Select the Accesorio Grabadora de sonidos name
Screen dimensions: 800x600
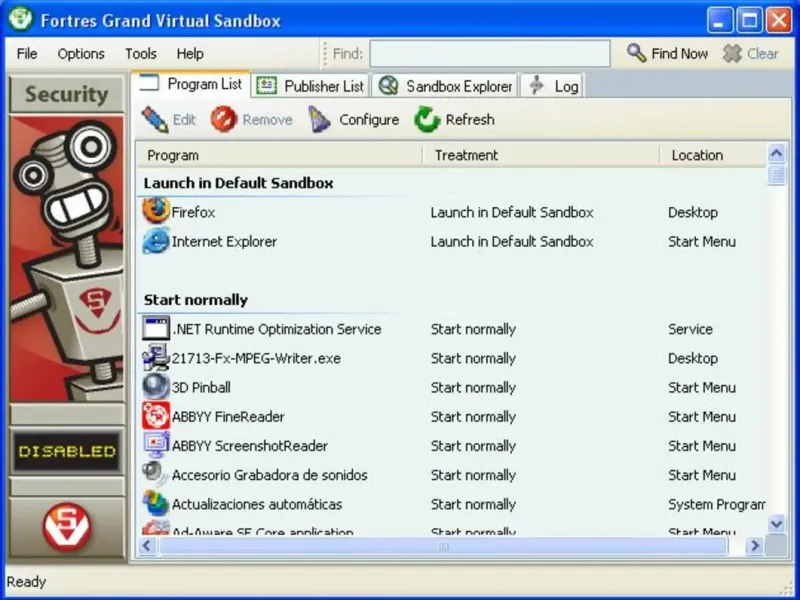(269, 474)
